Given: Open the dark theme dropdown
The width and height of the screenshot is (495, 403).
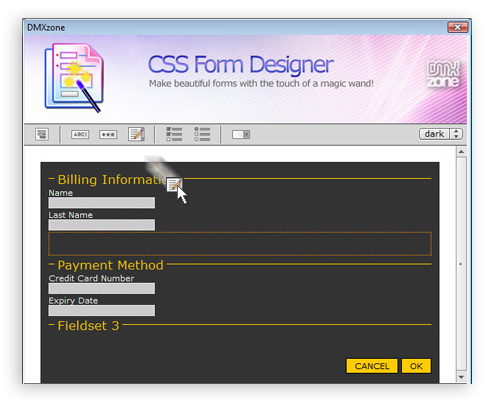Looking at the screenshot, I should (434, 134).
